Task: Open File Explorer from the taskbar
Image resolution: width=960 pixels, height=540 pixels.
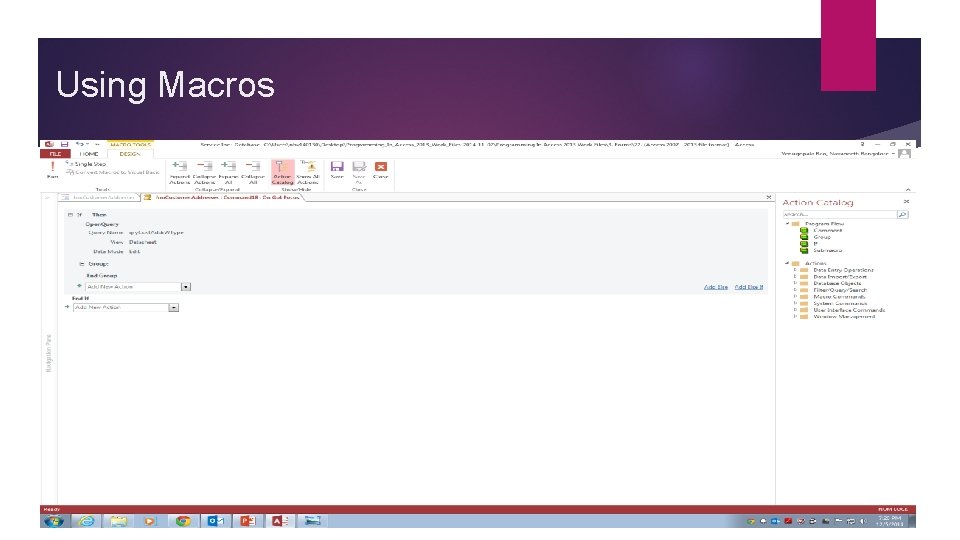Action: [118, 521]
